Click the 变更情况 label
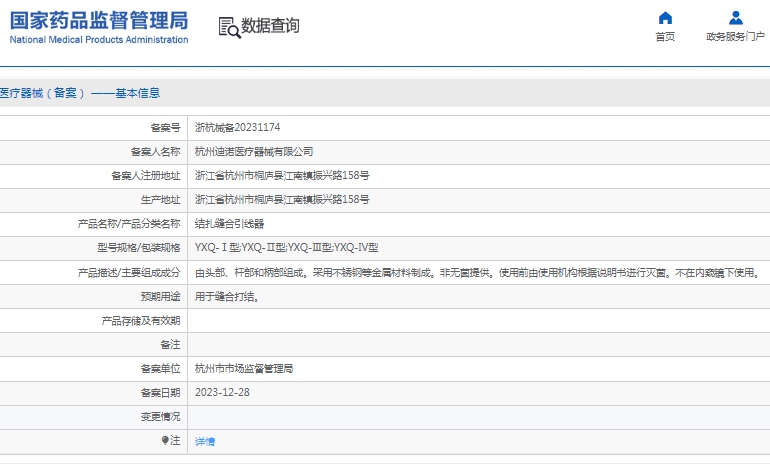The height and width of the screenshot is (464, 770). 161,417
